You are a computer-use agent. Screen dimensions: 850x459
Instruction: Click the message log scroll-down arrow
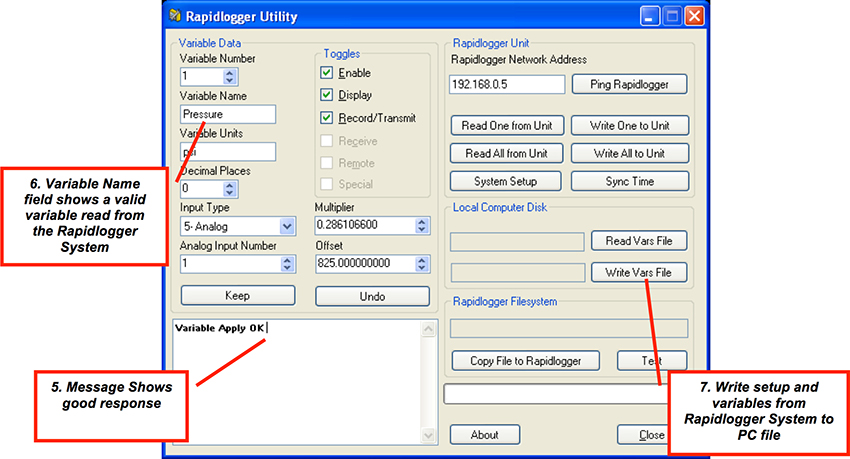coord(428,435)
